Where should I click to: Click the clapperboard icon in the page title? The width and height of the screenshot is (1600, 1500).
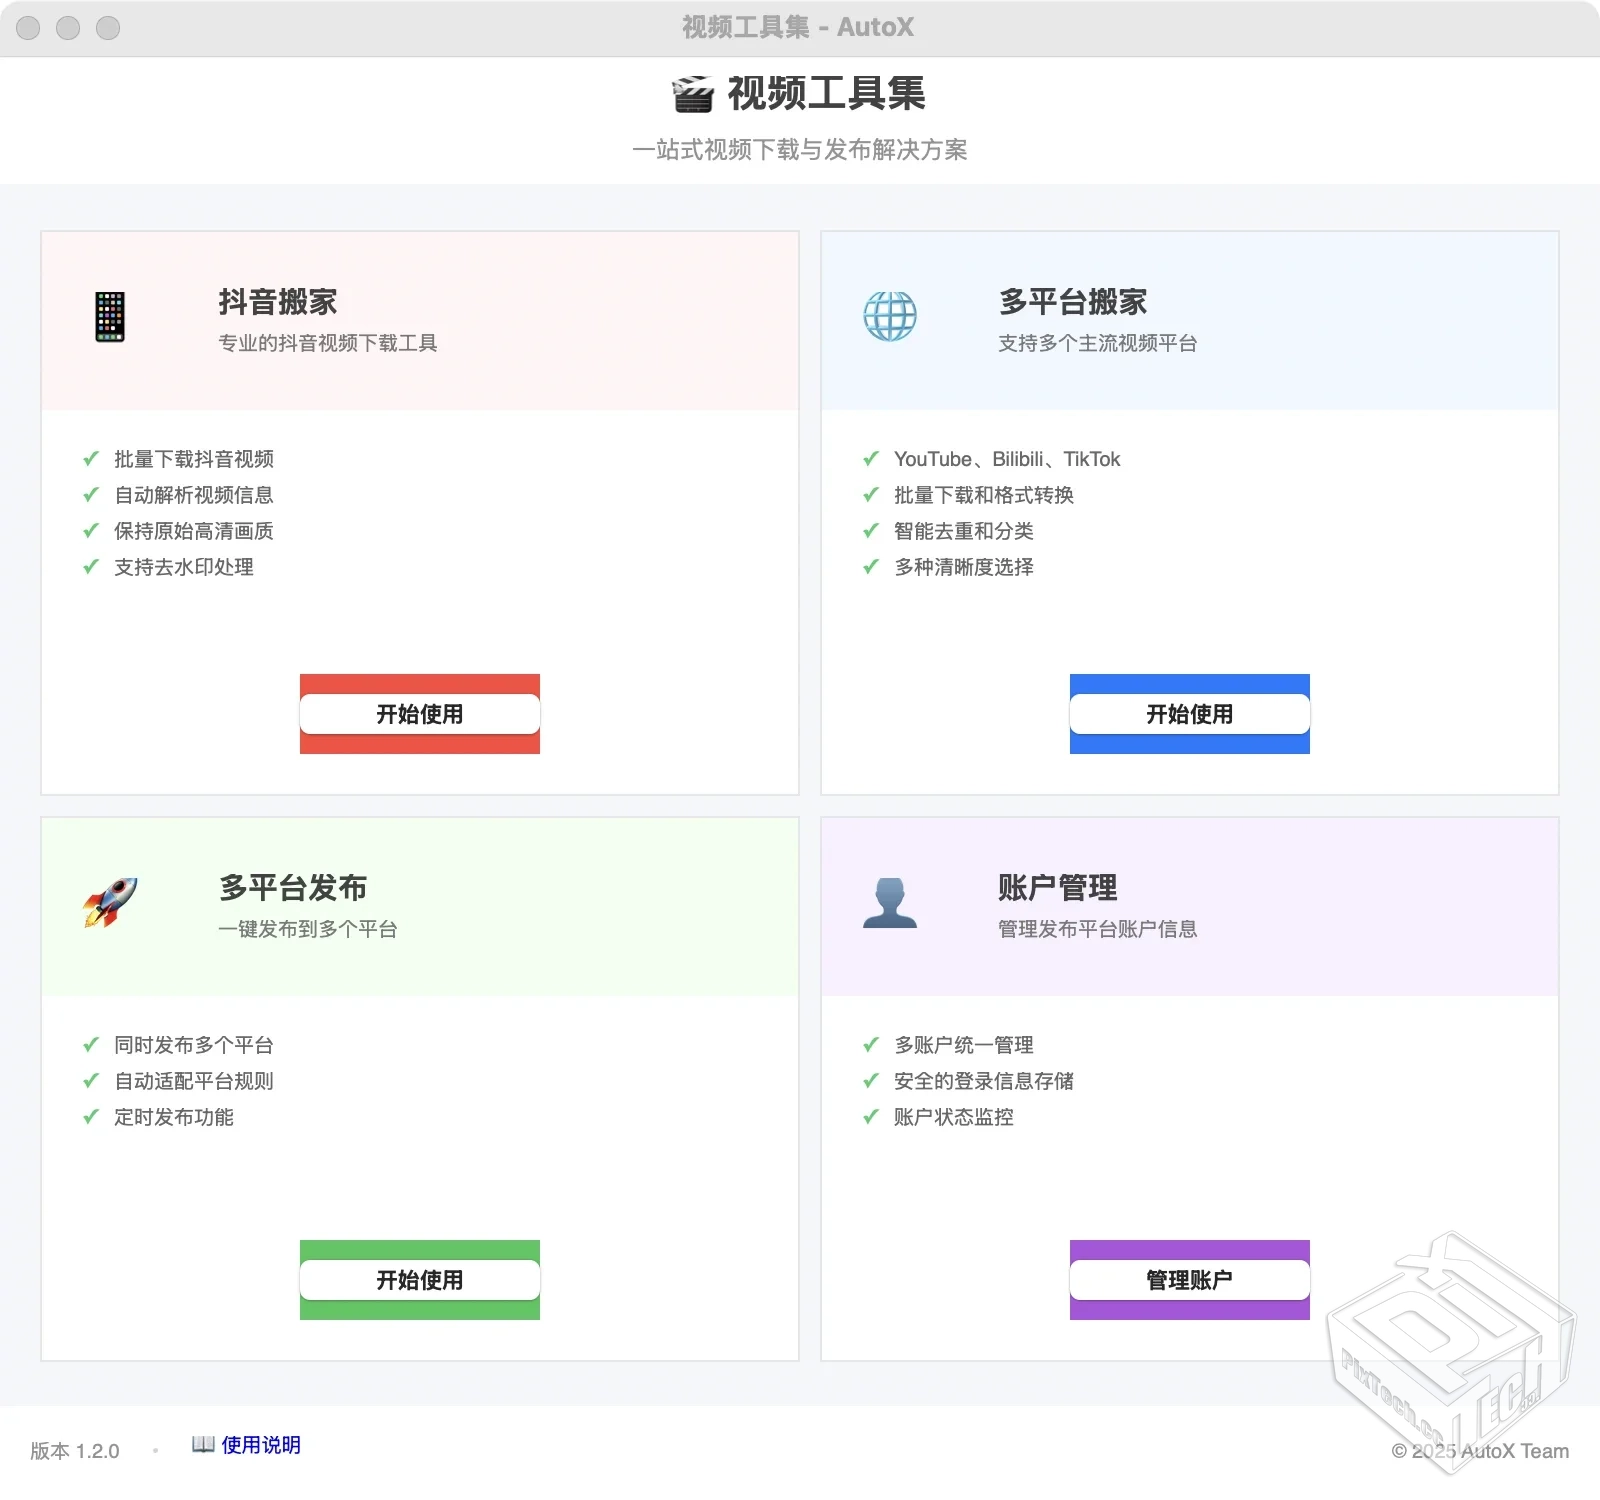tap(689, 93)
